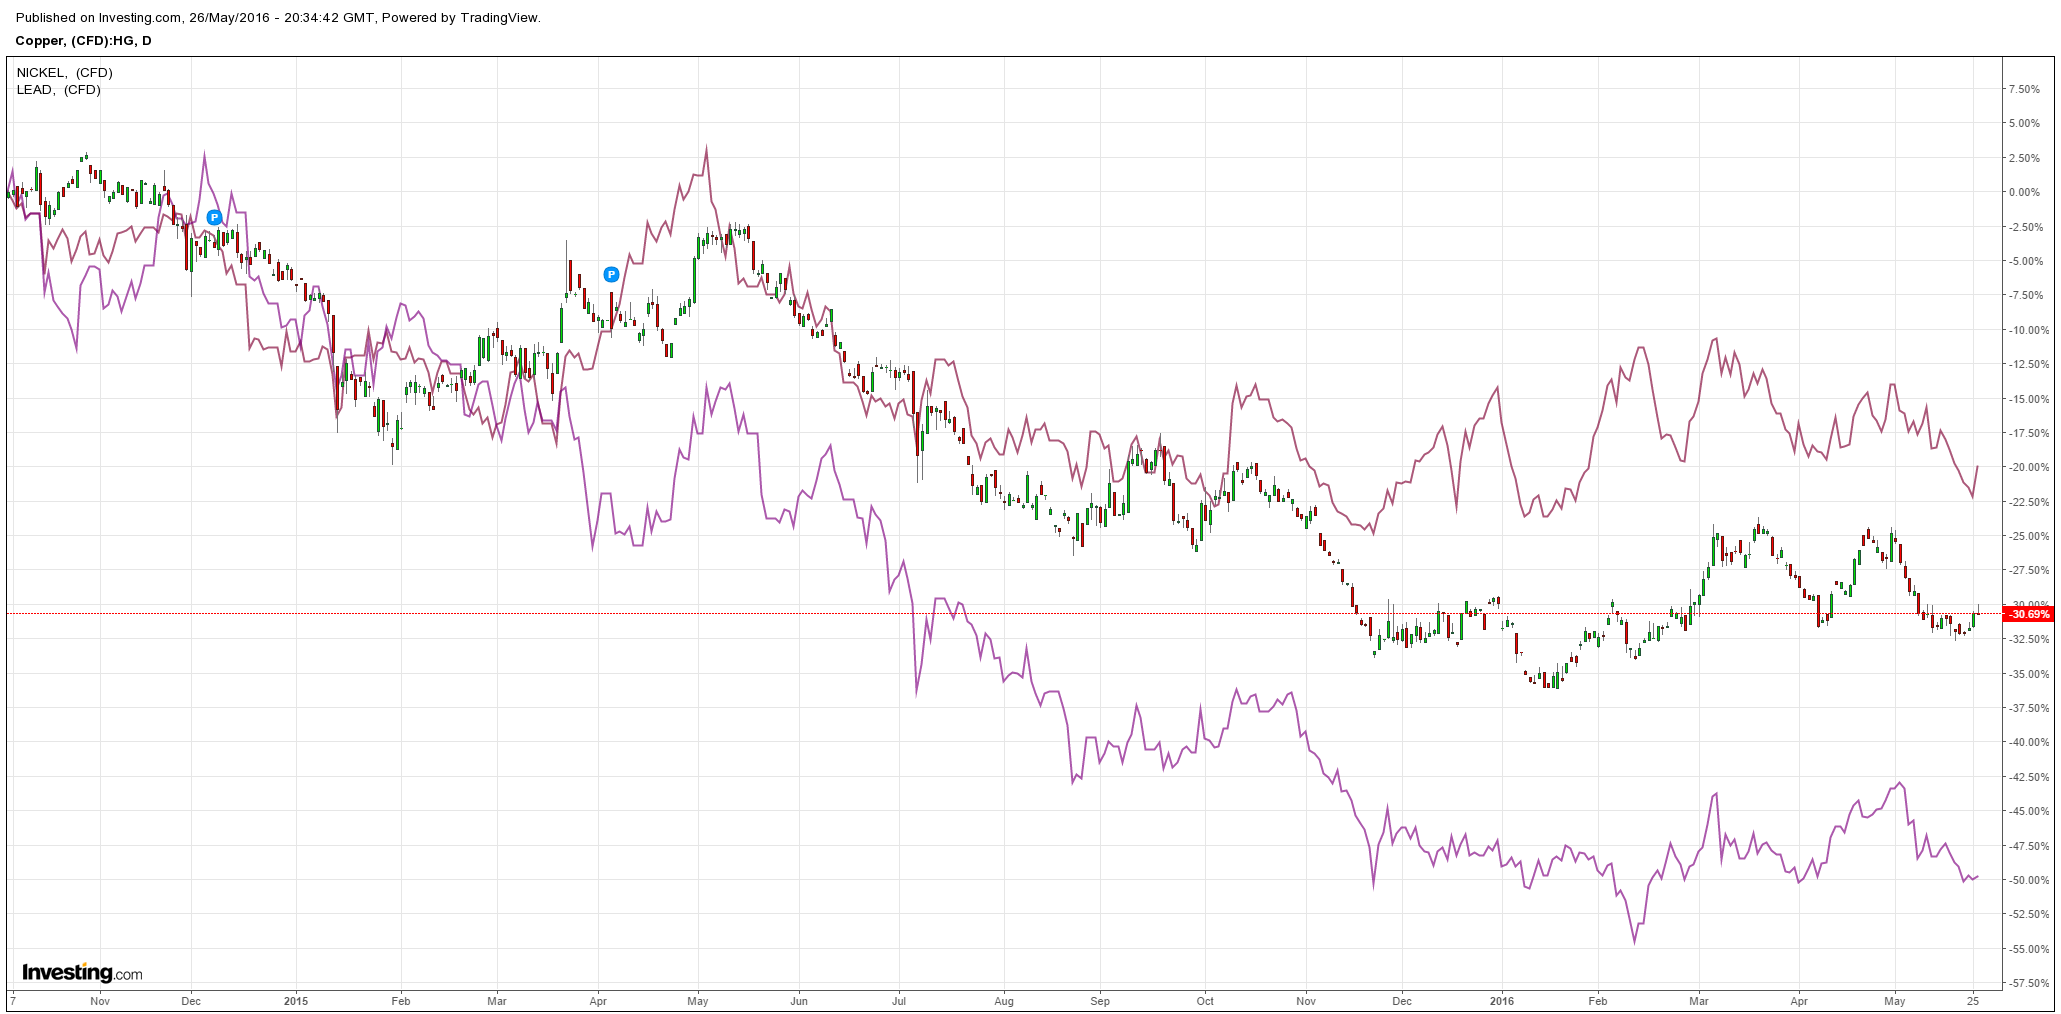
Task: Click the 25 date label on axis
Action: 1973,1000
